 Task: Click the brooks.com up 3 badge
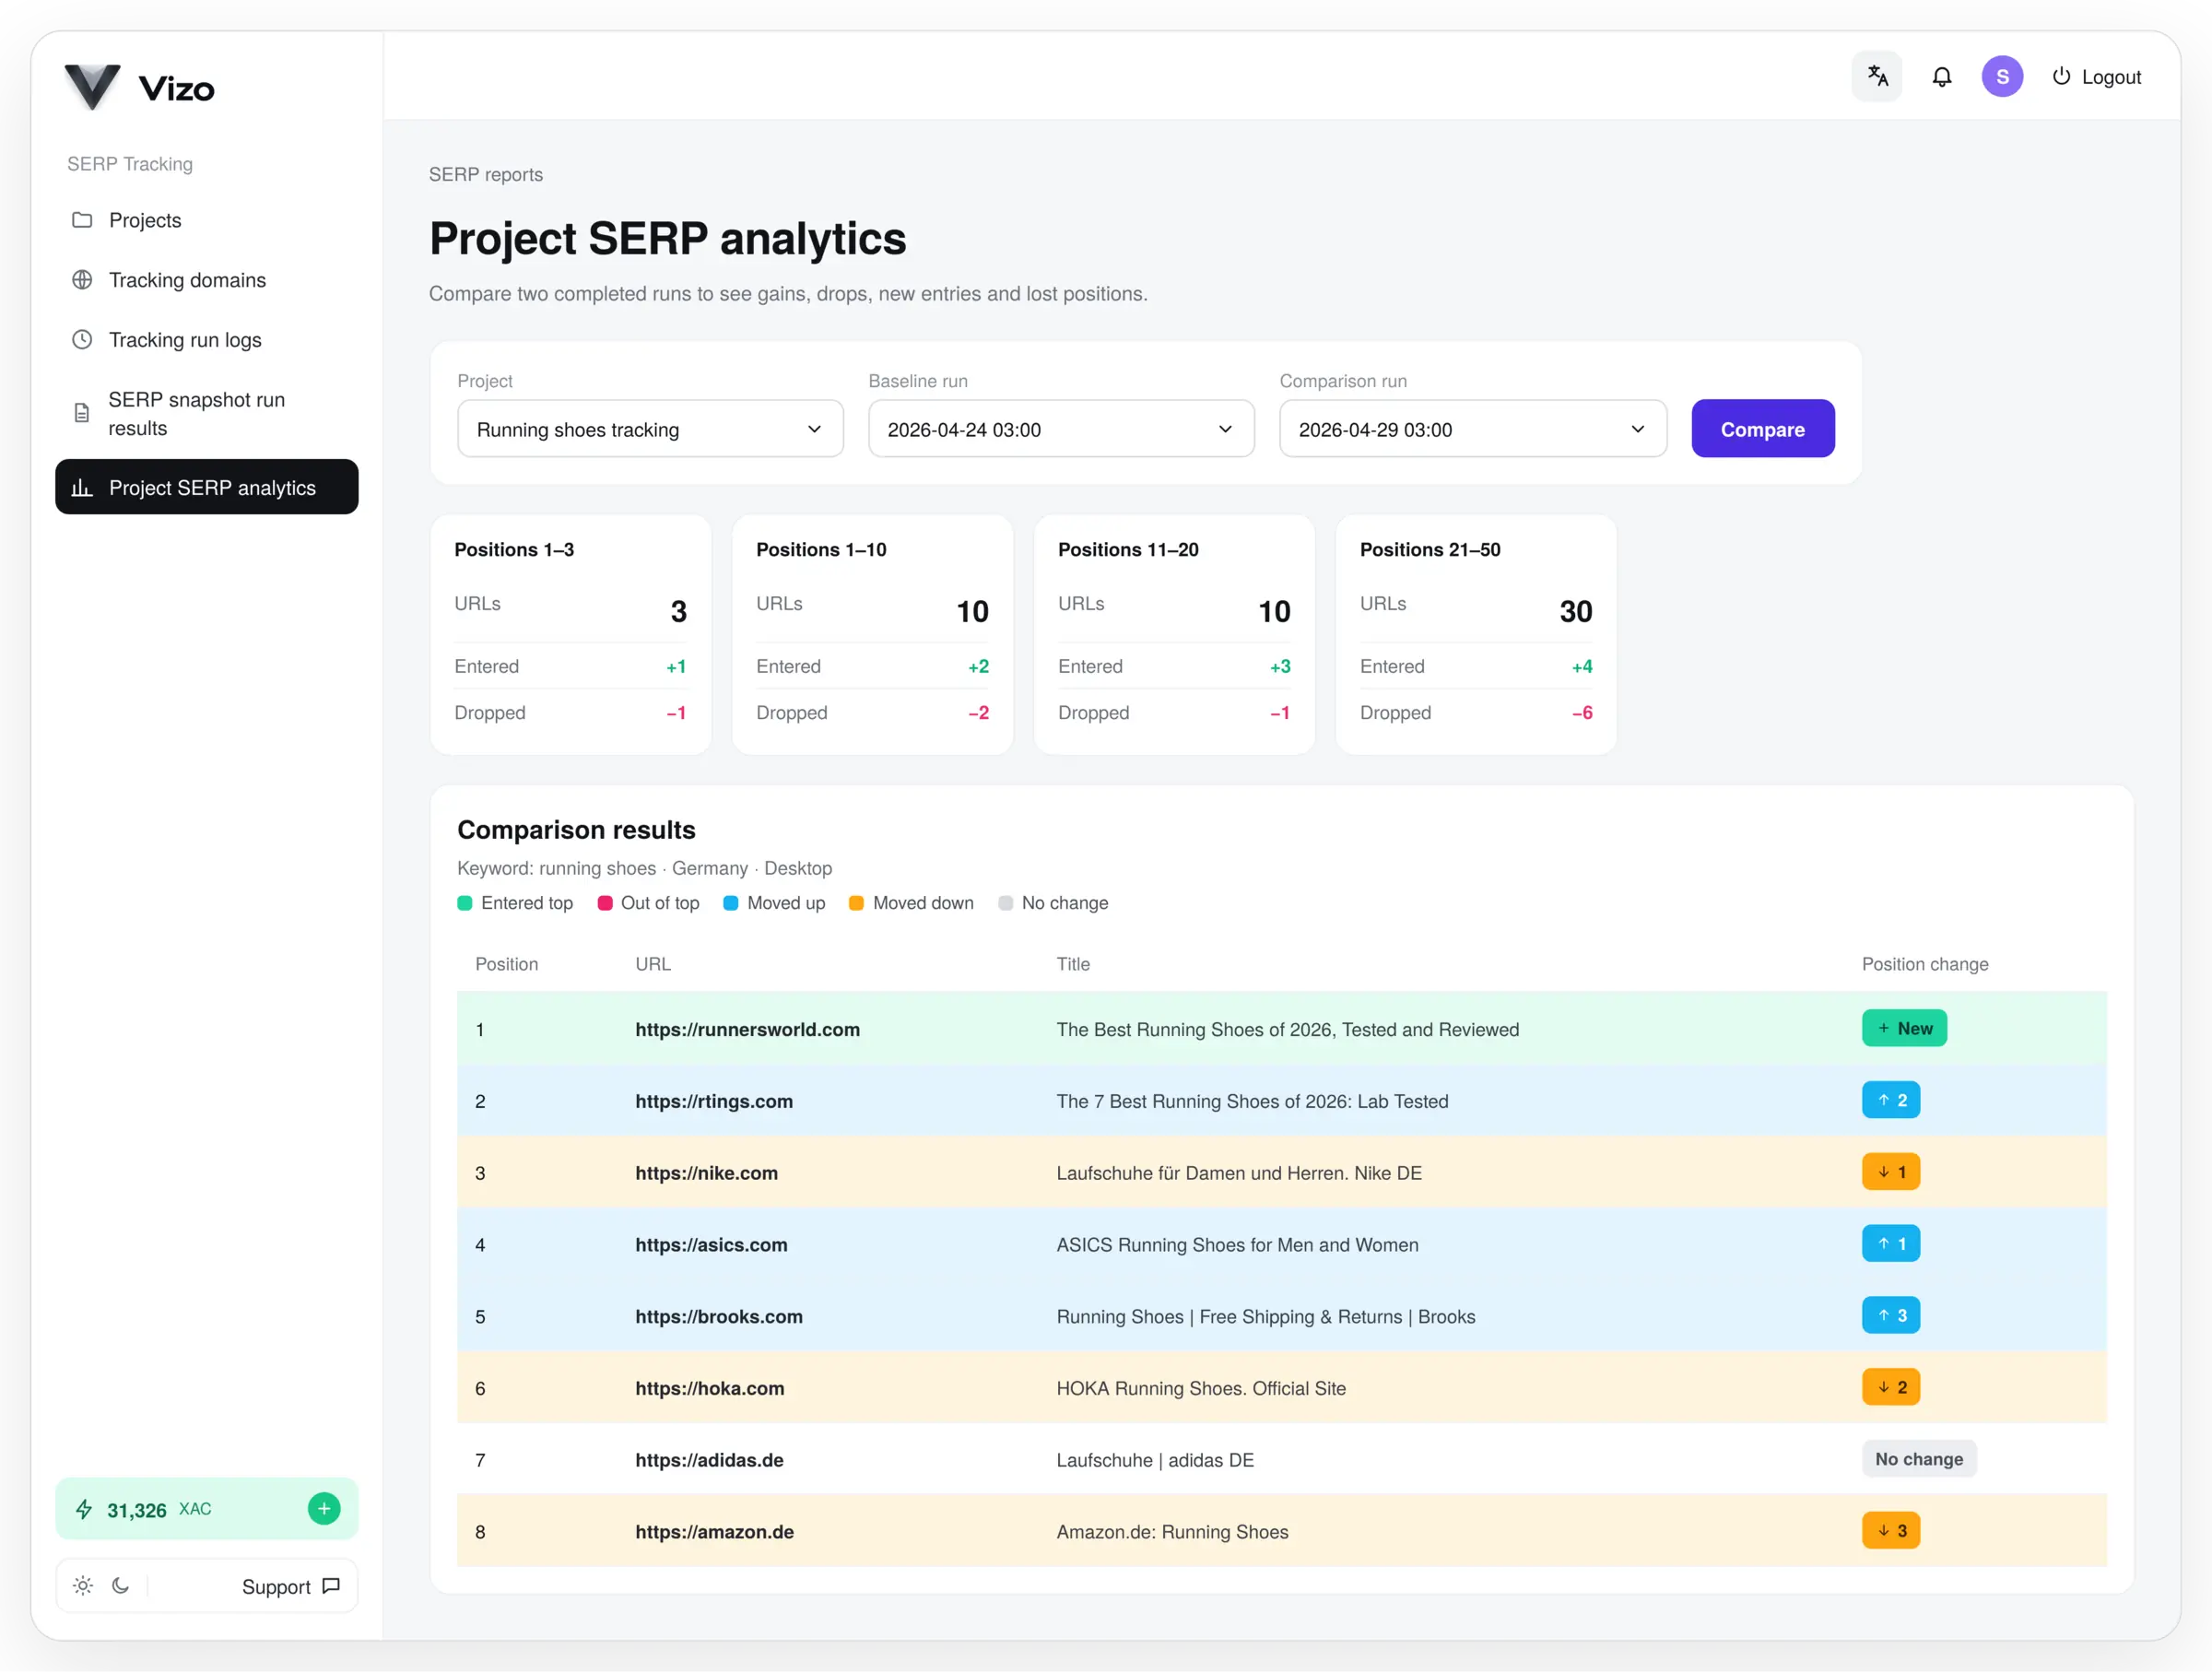coord(1890,1315)
